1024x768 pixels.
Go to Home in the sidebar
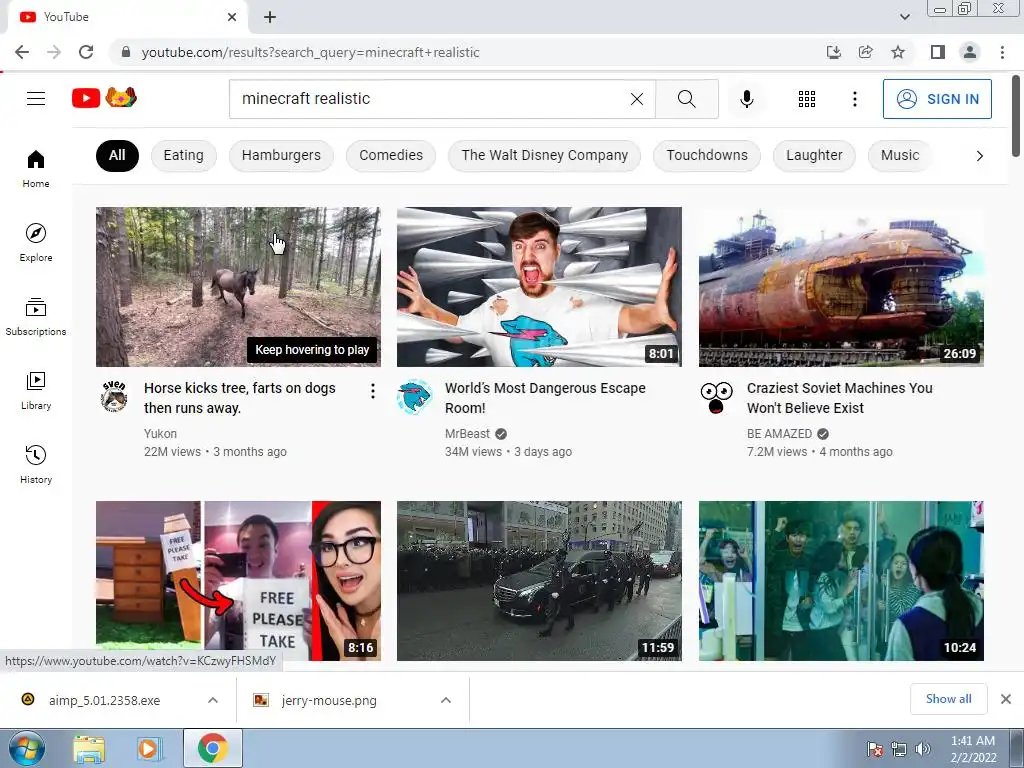[36, 168]
